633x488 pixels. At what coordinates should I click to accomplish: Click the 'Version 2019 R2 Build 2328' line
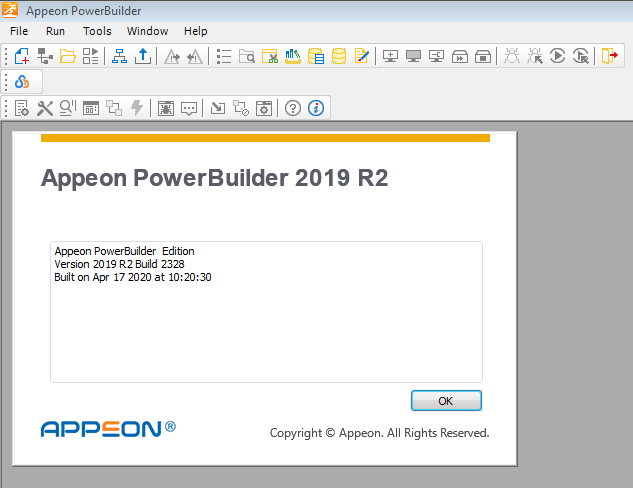pyautogui.click(x=119, y=264)
